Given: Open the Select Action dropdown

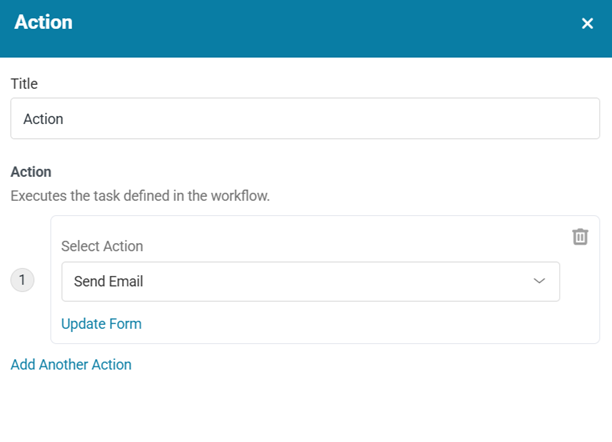Looking at the screenshot, I should pyautogui.click(x=310, y=282).
